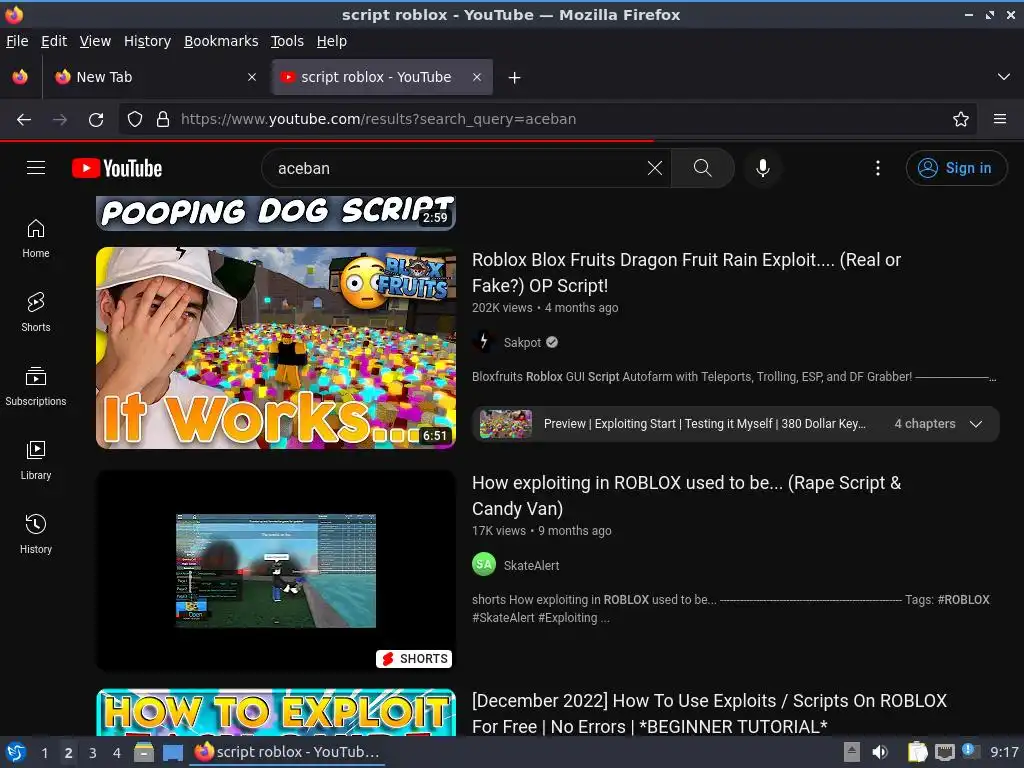Select the script roblox - YouTube tab
This screenshot has height=768, width=1024.
pos(383,77)
